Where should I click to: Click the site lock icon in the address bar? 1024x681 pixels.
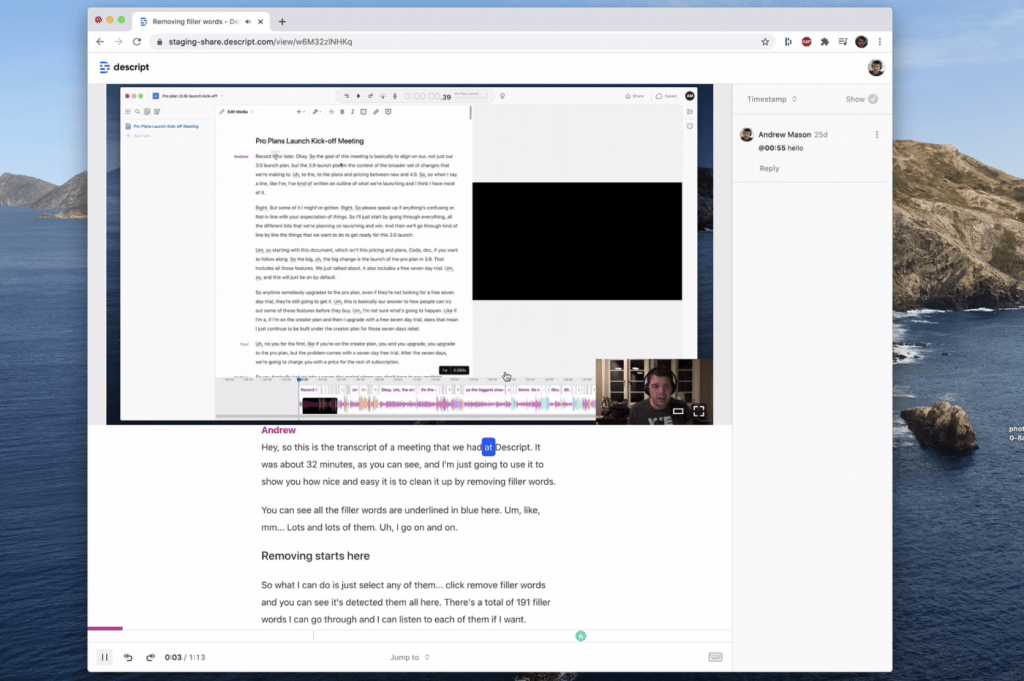(x=159, y=42)
